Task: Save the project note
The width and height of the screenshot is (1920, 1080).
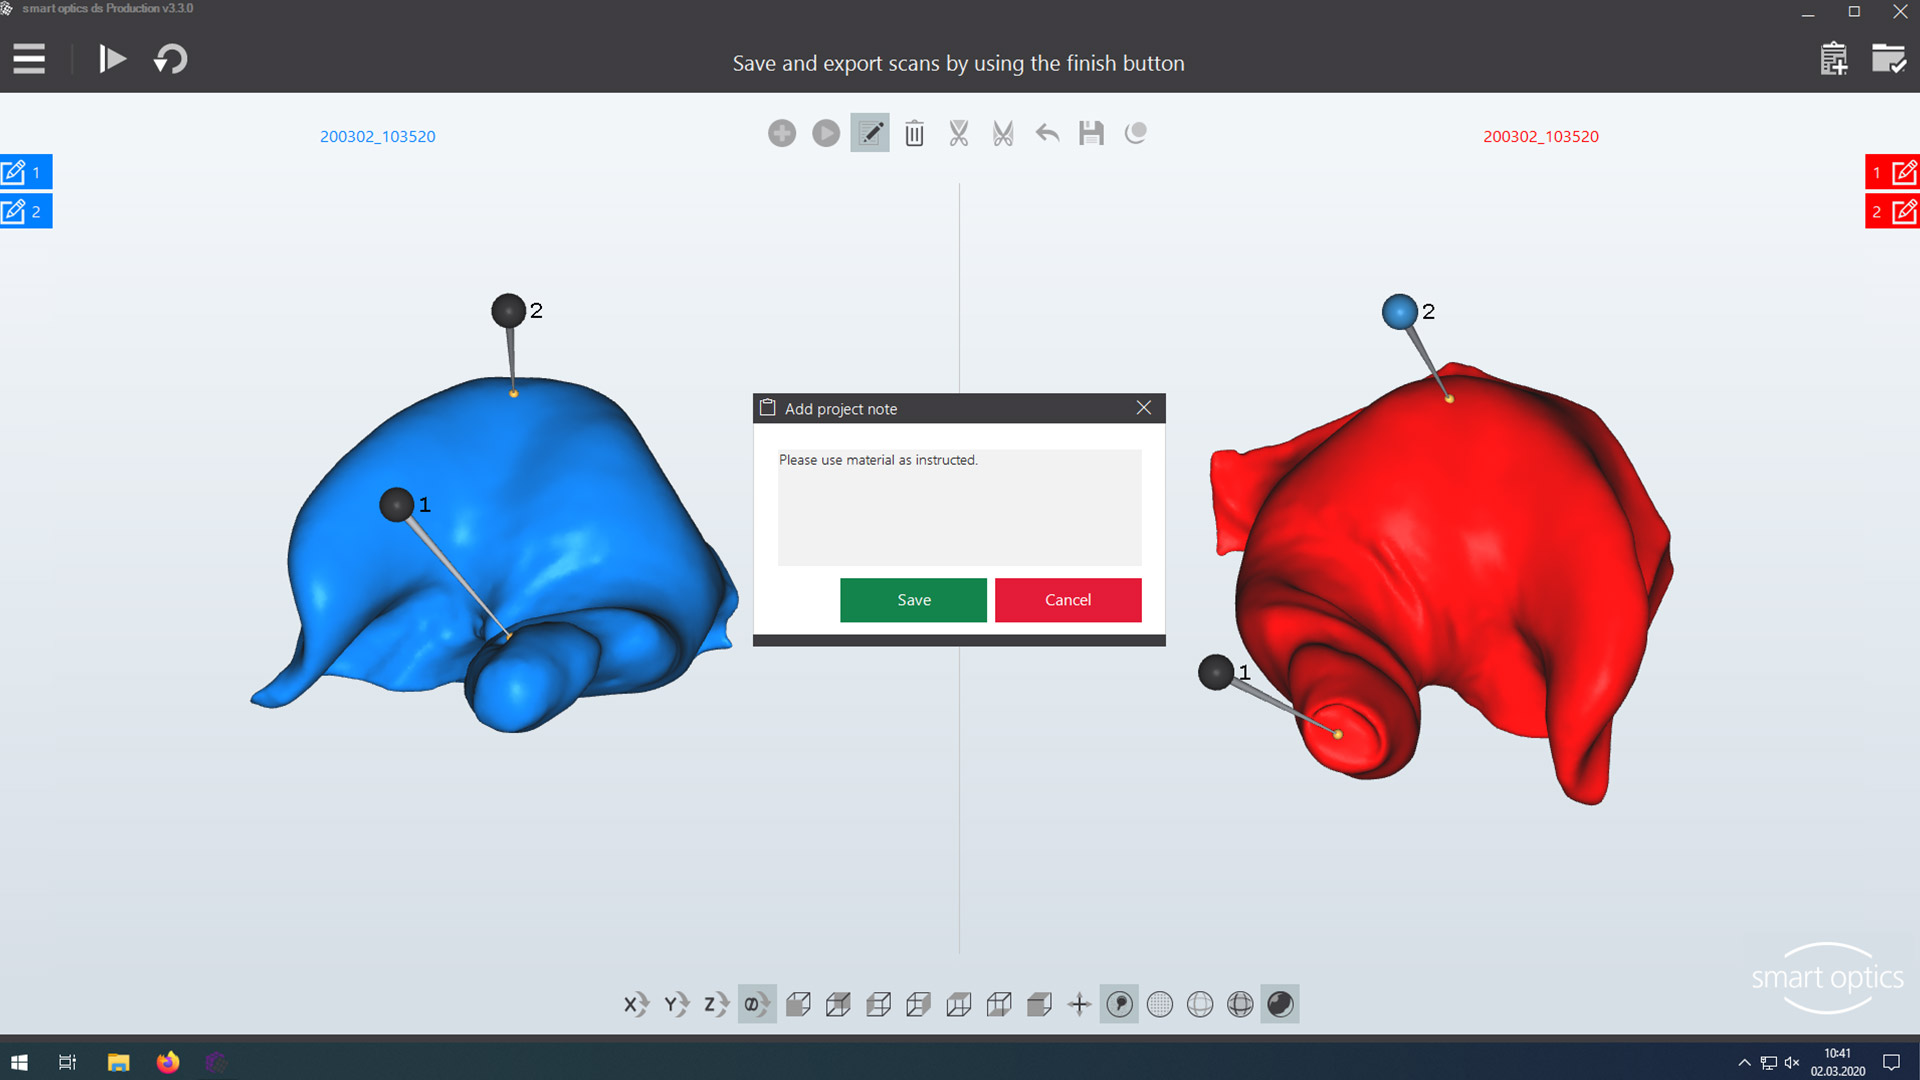Action: (913, 600)
